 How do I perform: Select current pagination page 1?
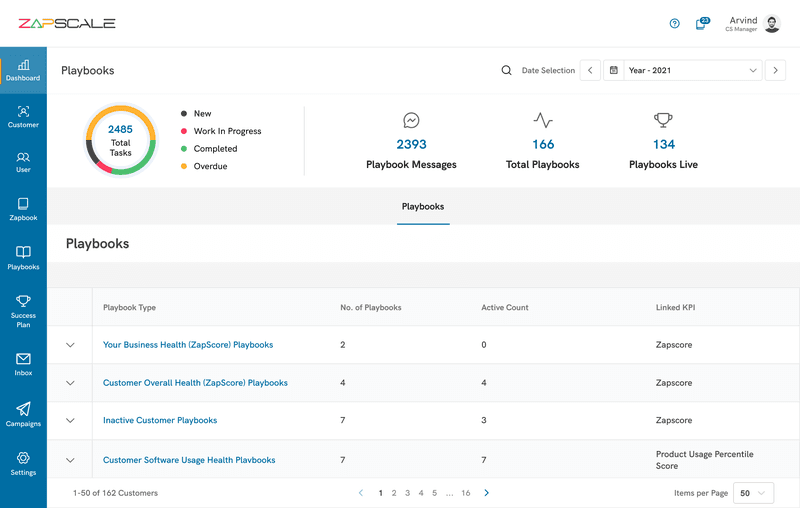pyautogui.click(x=381, y=493)
